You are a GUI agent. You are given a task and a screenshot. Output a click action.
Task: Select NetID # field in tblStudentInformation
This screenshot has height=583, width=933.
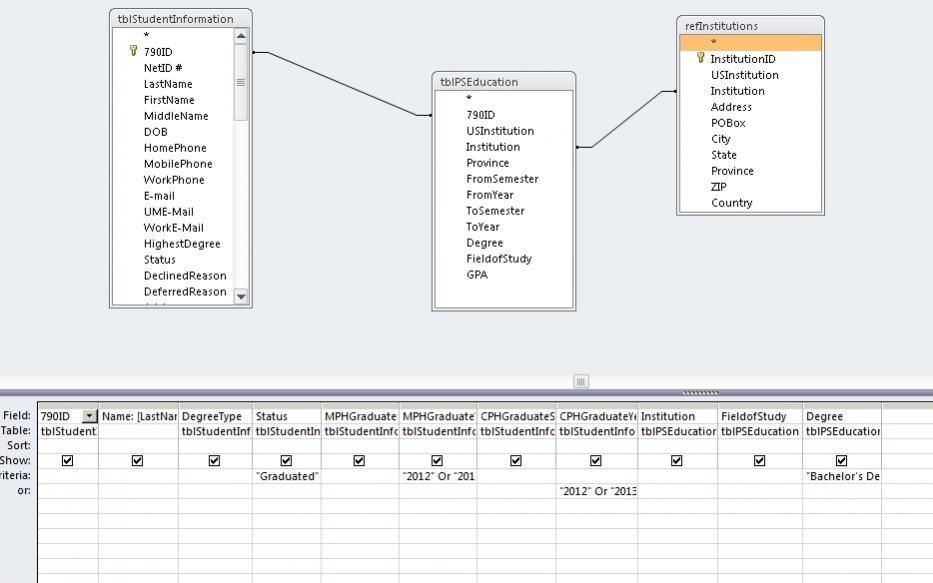click(x=162, y=68)
